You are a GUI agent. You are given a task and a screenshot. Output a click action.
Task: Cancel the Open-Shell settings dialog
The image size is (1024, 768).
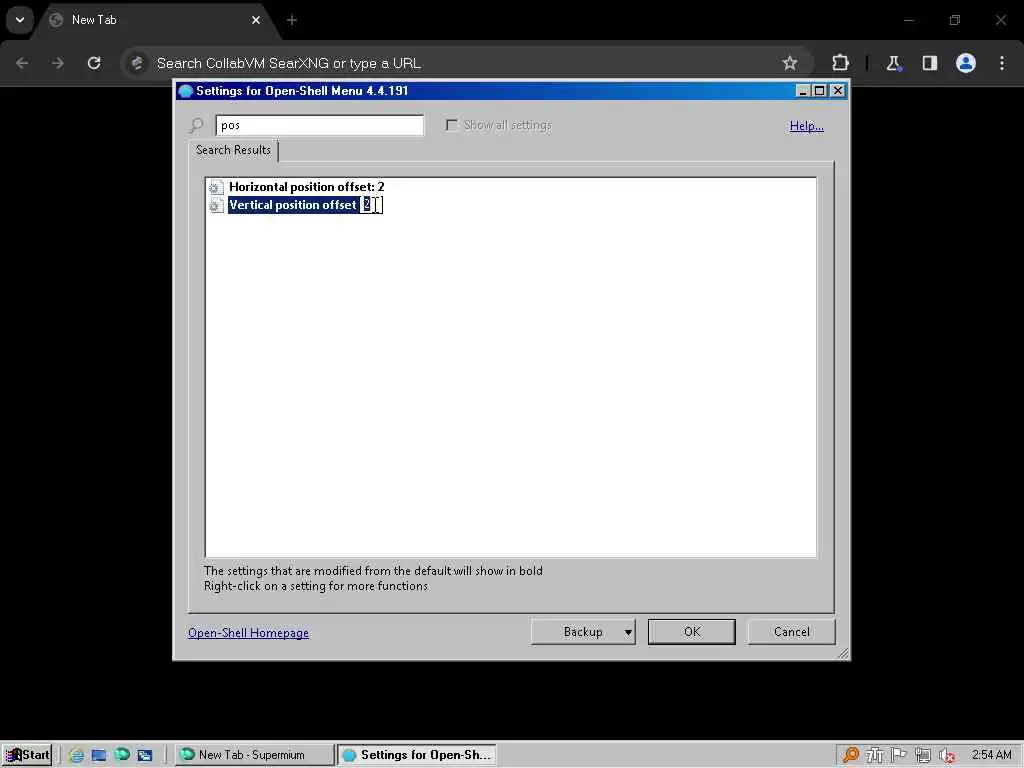click(x=792, y=632)
